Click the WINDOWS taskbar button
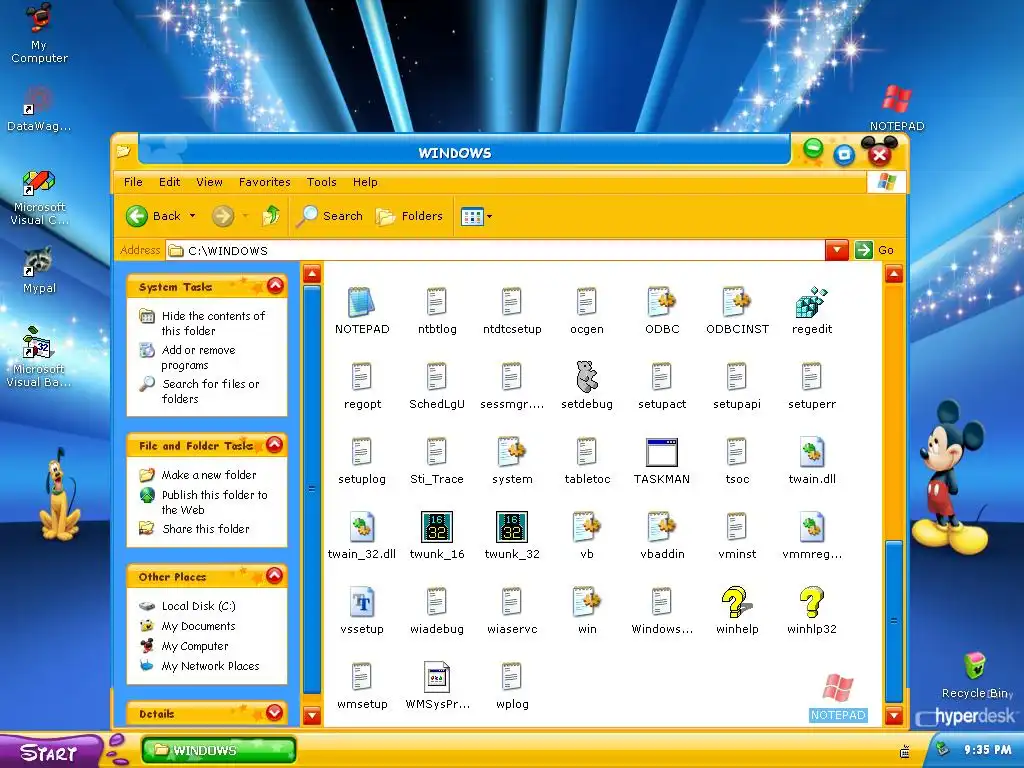The height and width of the screenshot is (768, 1024). (219, 750)
